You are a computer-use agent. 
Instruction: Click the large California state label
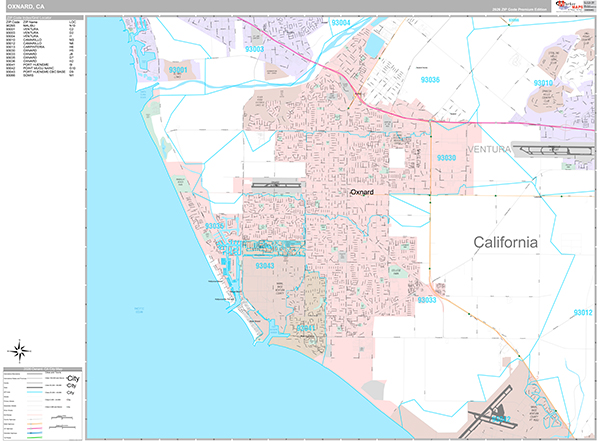[x=505, y=243]
